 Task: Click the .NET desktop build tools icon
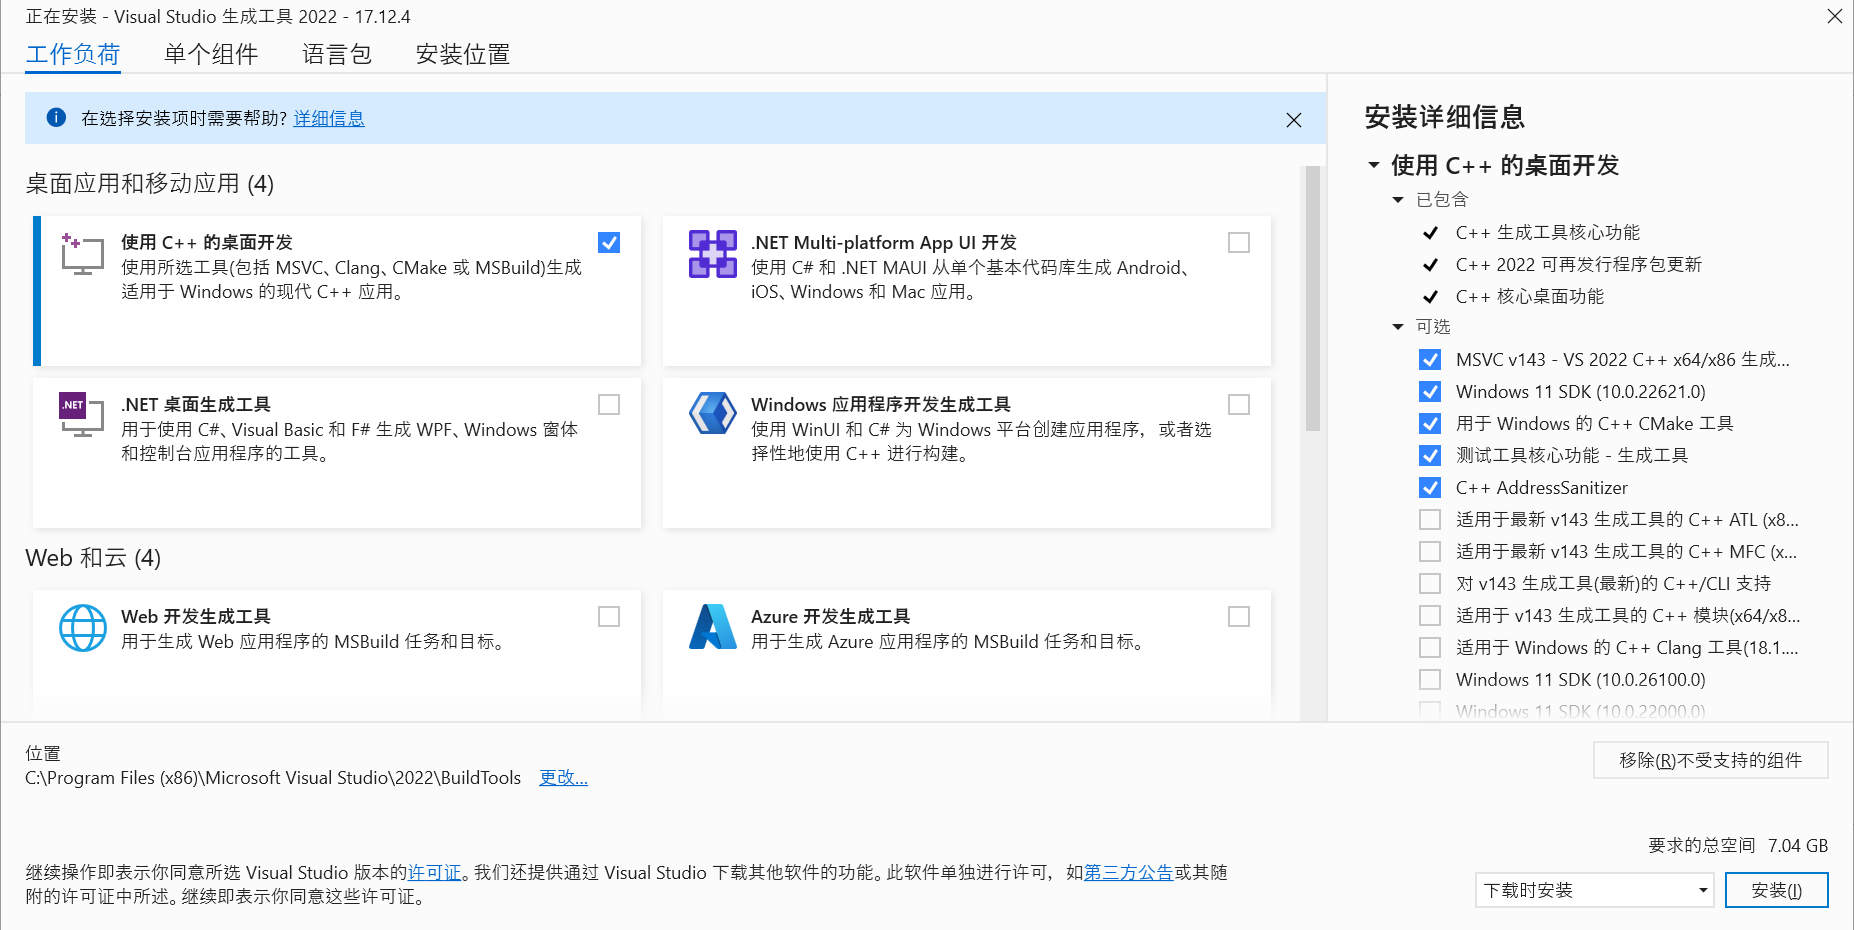point(82,414)
